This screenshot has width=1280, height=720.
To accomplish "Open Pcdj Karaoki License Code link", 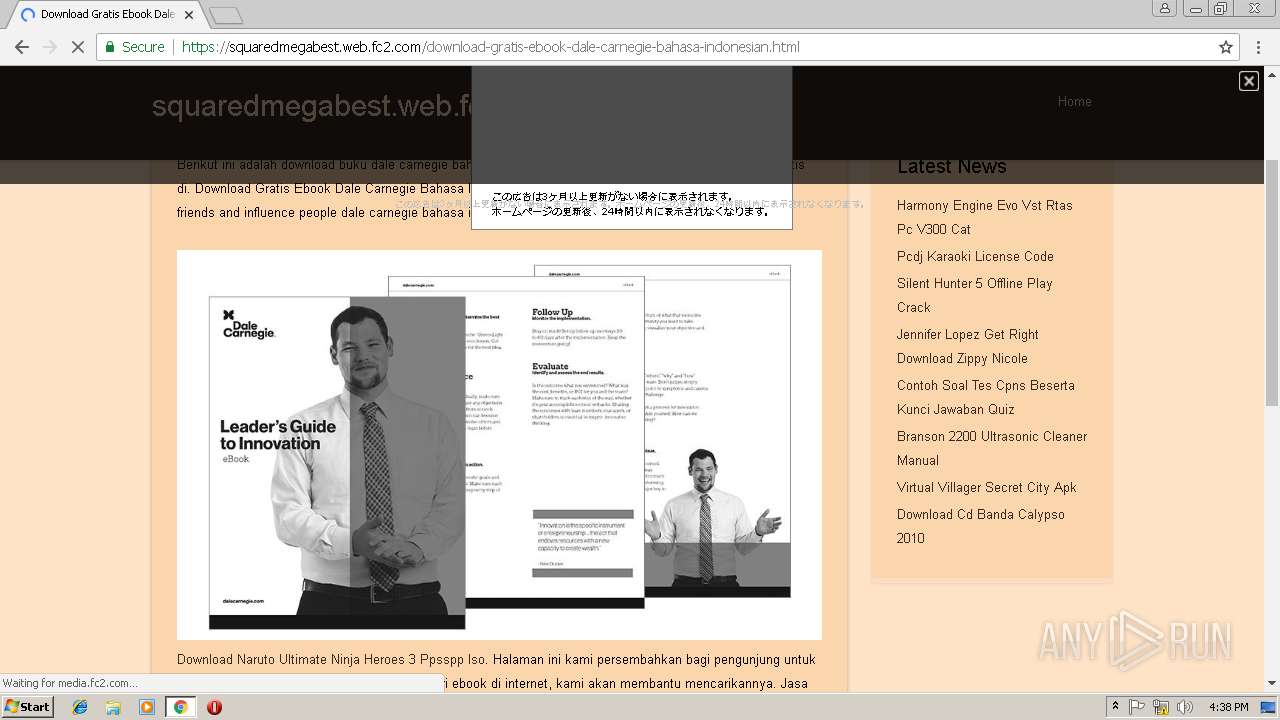I will coord(975,256).
